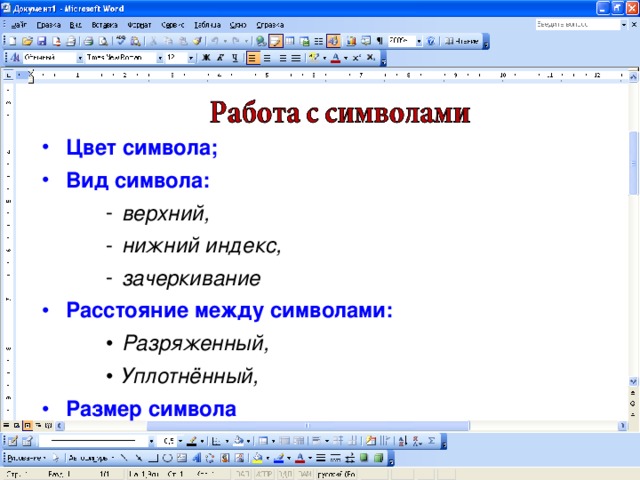Open the Insert menu

pos(104,25)
